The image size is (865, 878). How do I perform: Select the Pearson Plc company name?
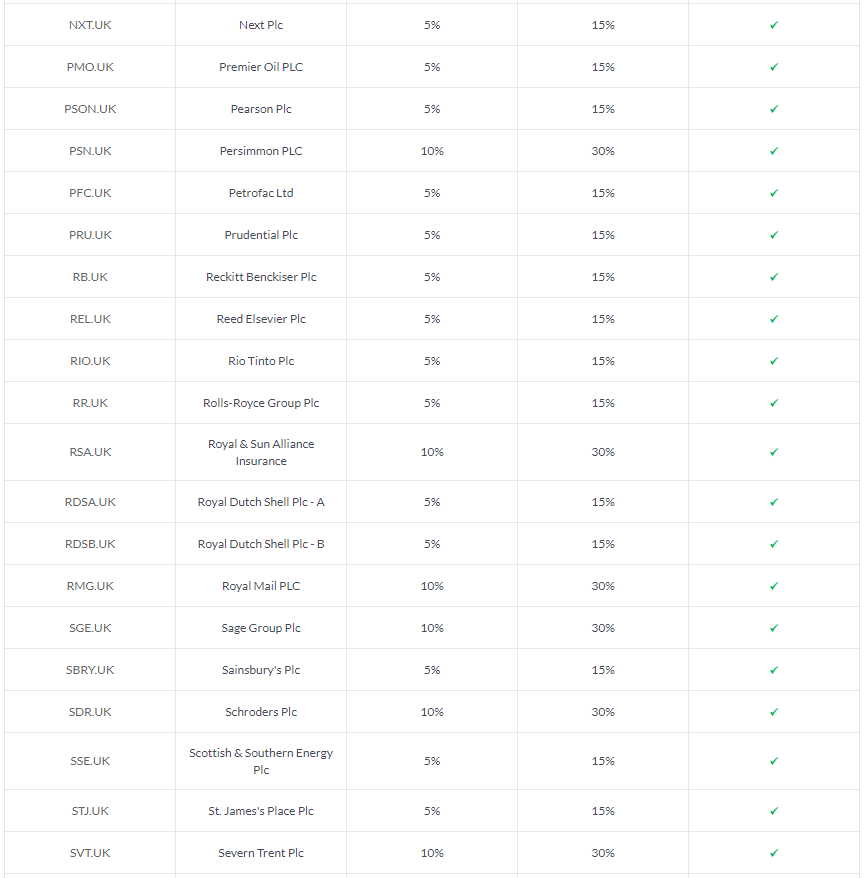[261, 109]
